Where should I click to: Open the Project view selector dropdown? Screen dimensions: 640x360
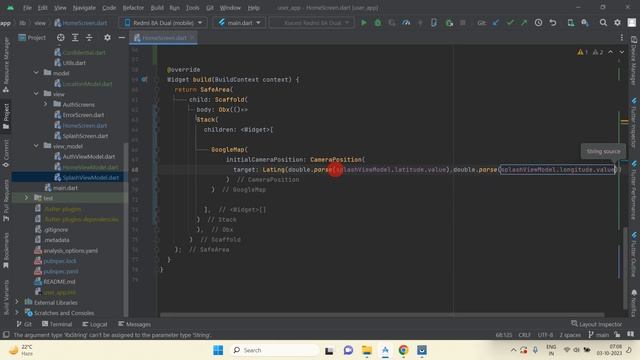point(32,38)
